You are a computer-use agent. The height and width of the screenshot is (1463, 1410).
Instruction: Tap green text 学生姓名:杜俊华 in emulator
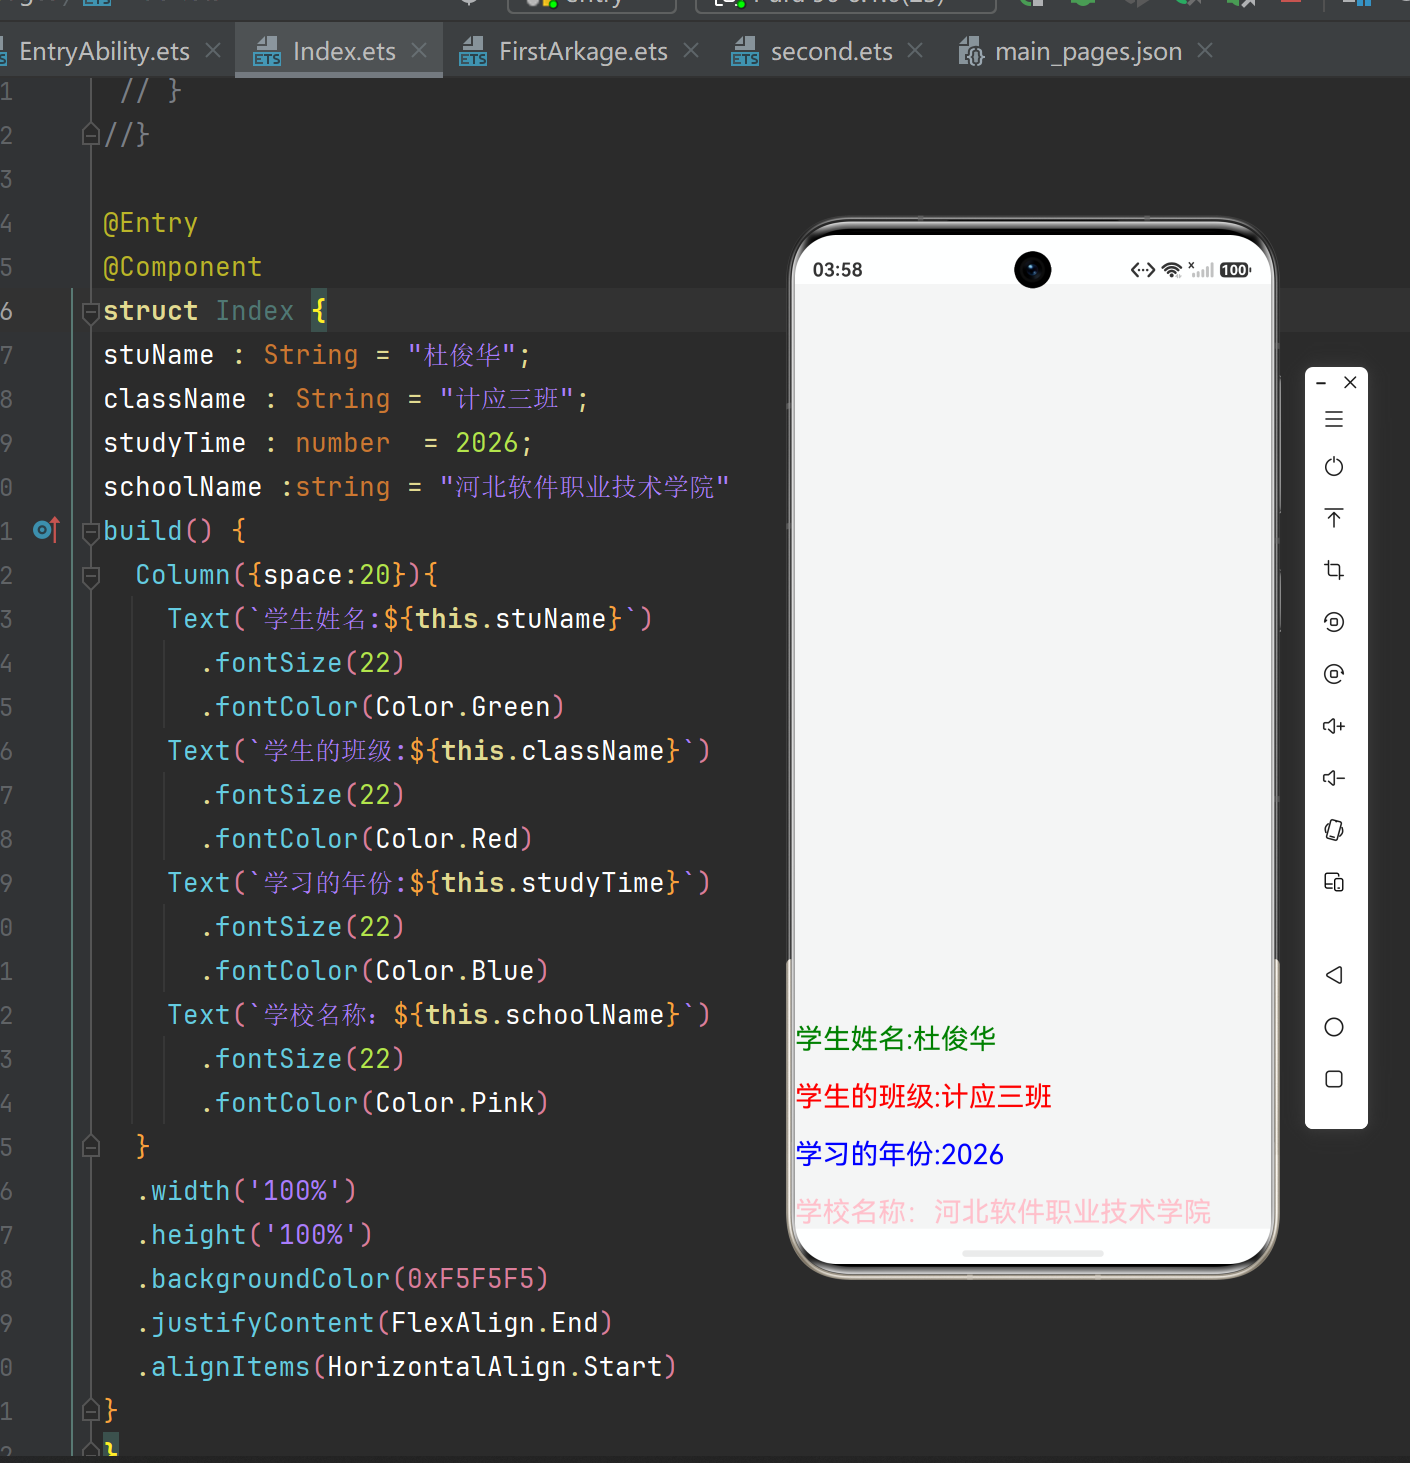click(896, 1039)
